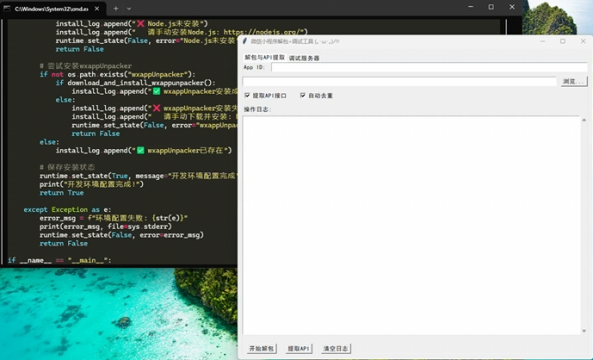Click the print("开发环境配置完成!") line

tap(92, 184)
